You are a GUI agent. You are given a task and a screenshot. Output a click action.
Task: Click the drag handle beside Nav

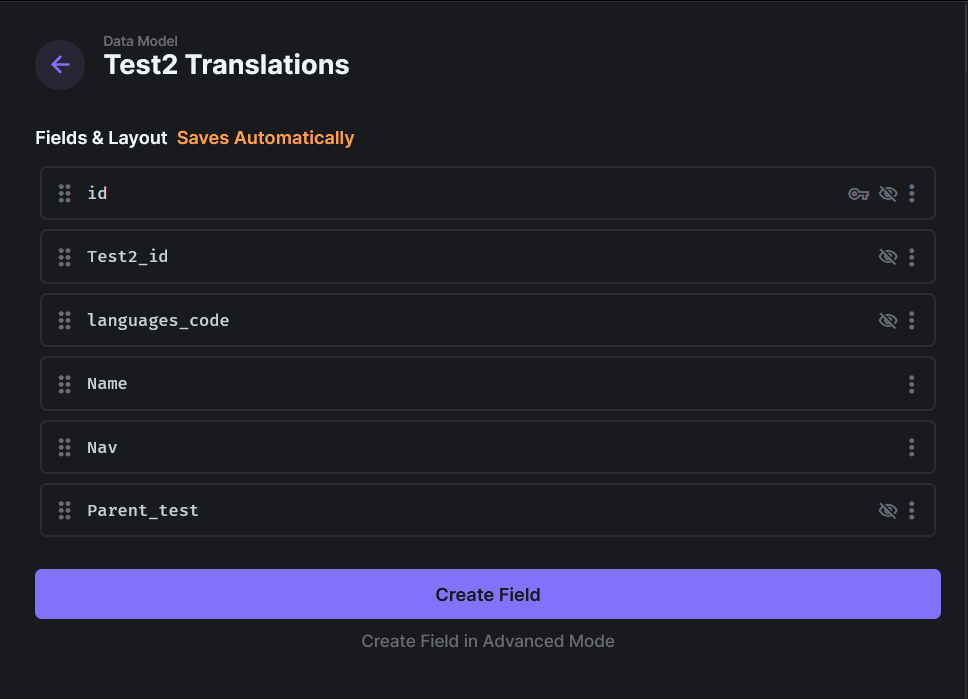tap(64, 447)
